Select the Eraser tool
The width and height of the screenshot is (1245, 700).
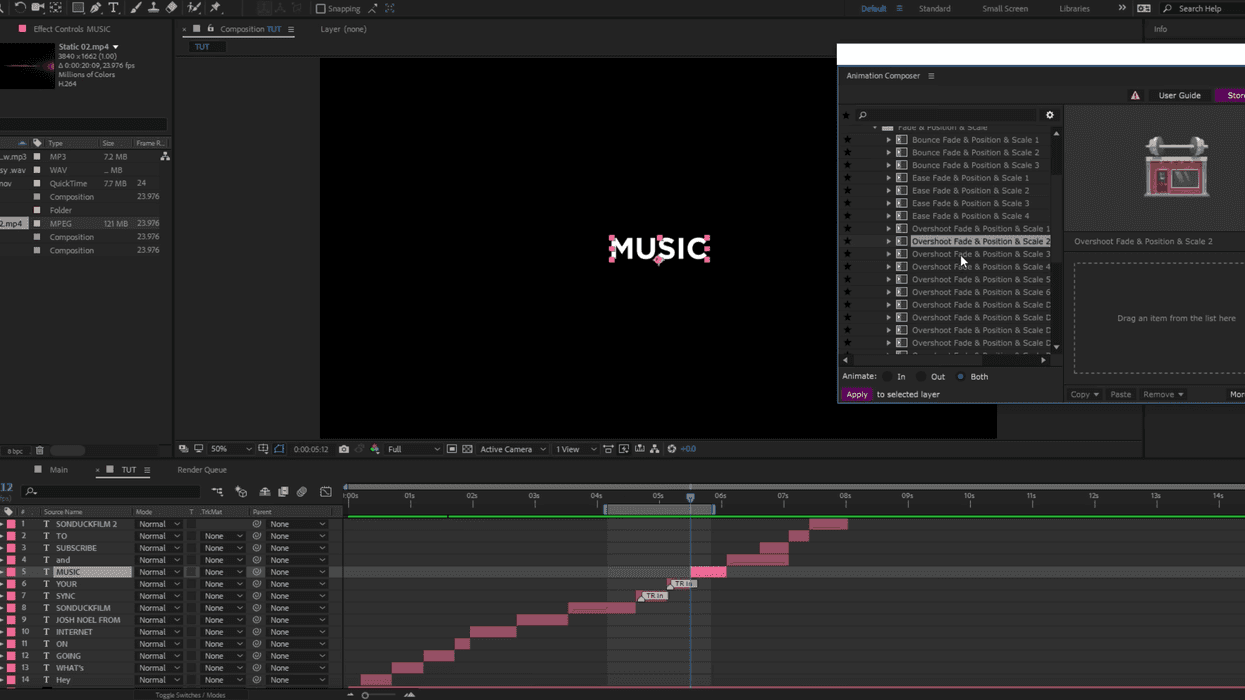click(x=171, y=7)
